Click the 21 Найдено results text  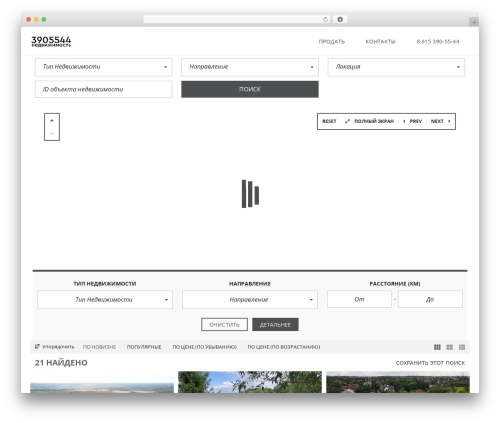pyautogui.click(x=61, y=363)
